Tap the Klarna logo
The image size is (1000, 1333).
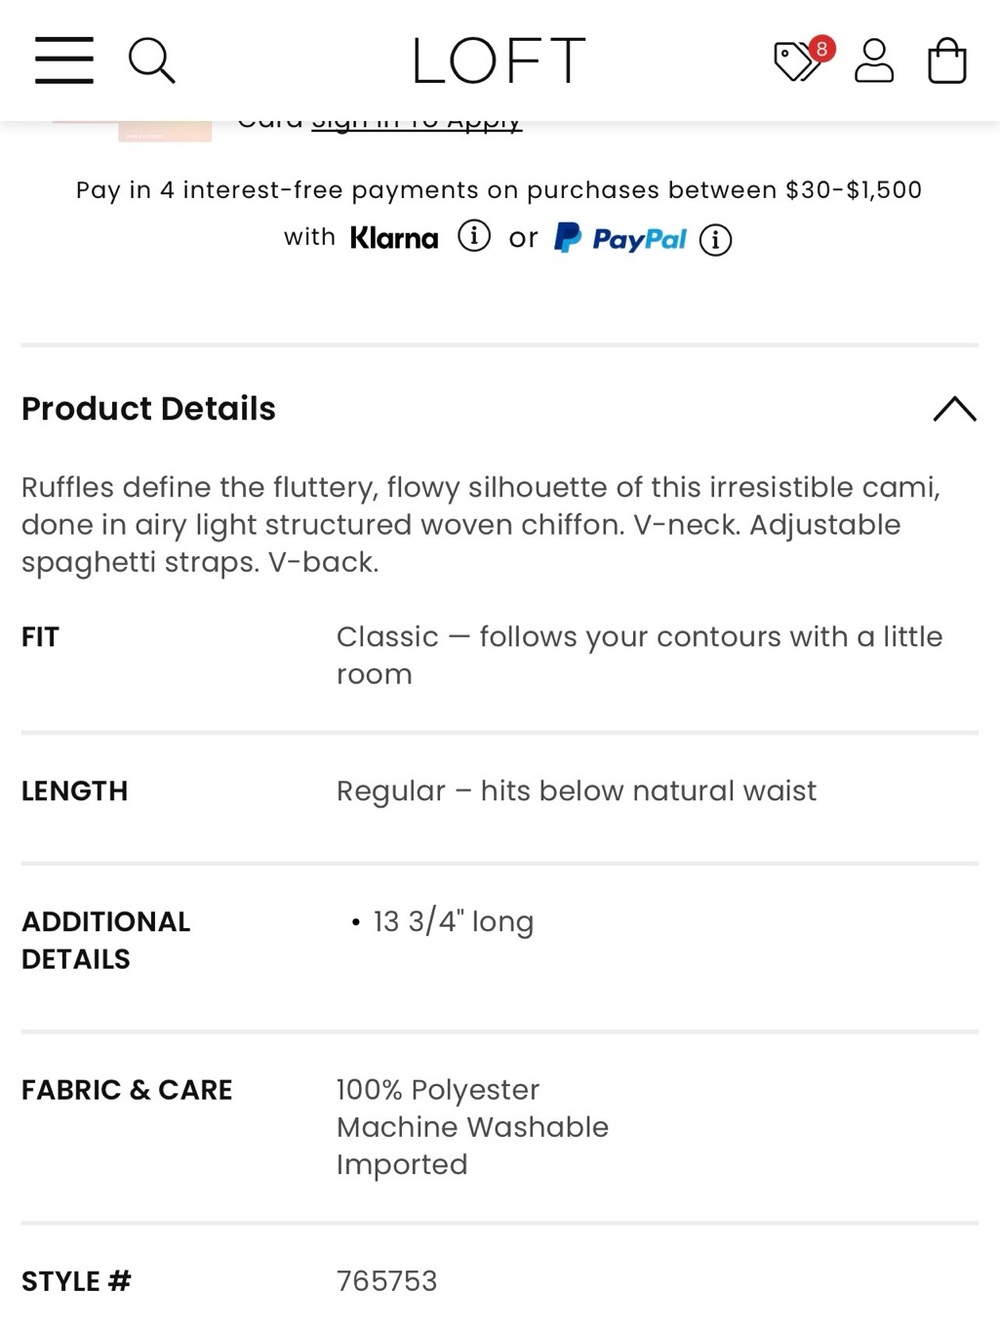tap(394, 237)
